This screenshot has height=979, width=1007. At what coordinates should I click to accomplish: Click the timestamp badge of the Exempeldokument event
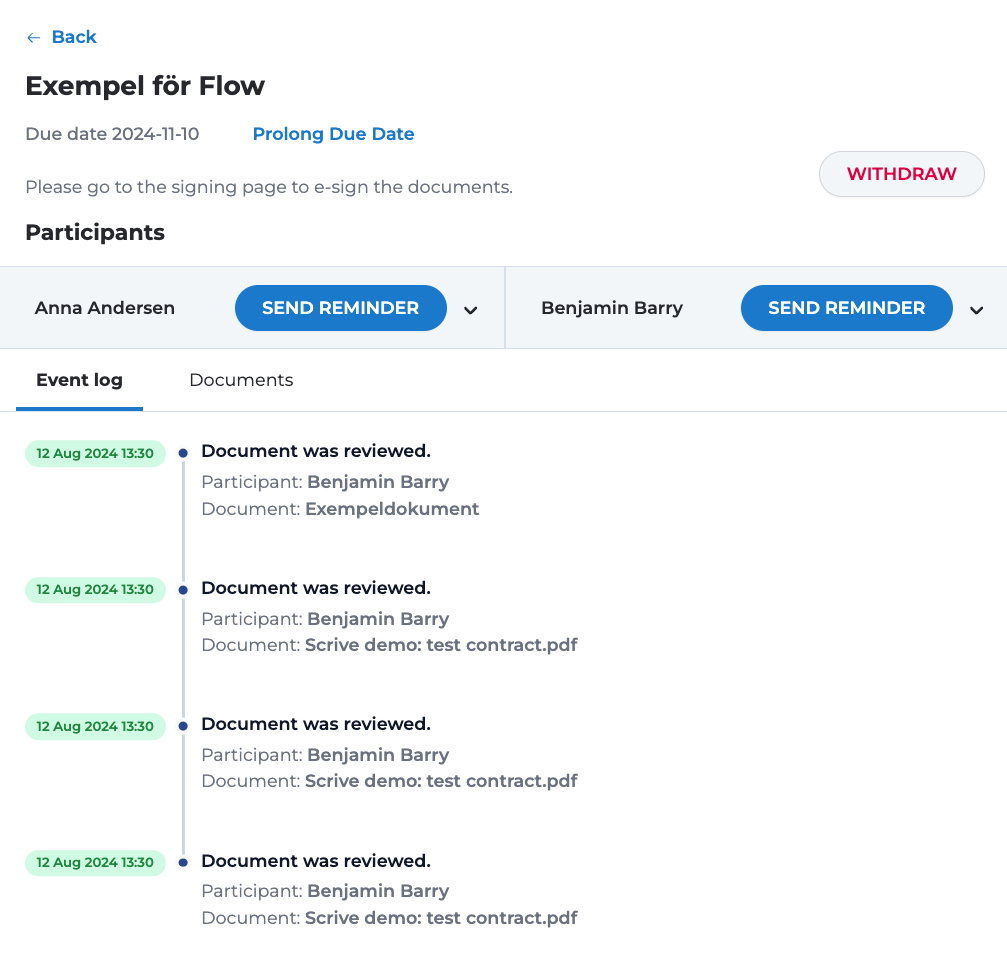click(95, 453)
